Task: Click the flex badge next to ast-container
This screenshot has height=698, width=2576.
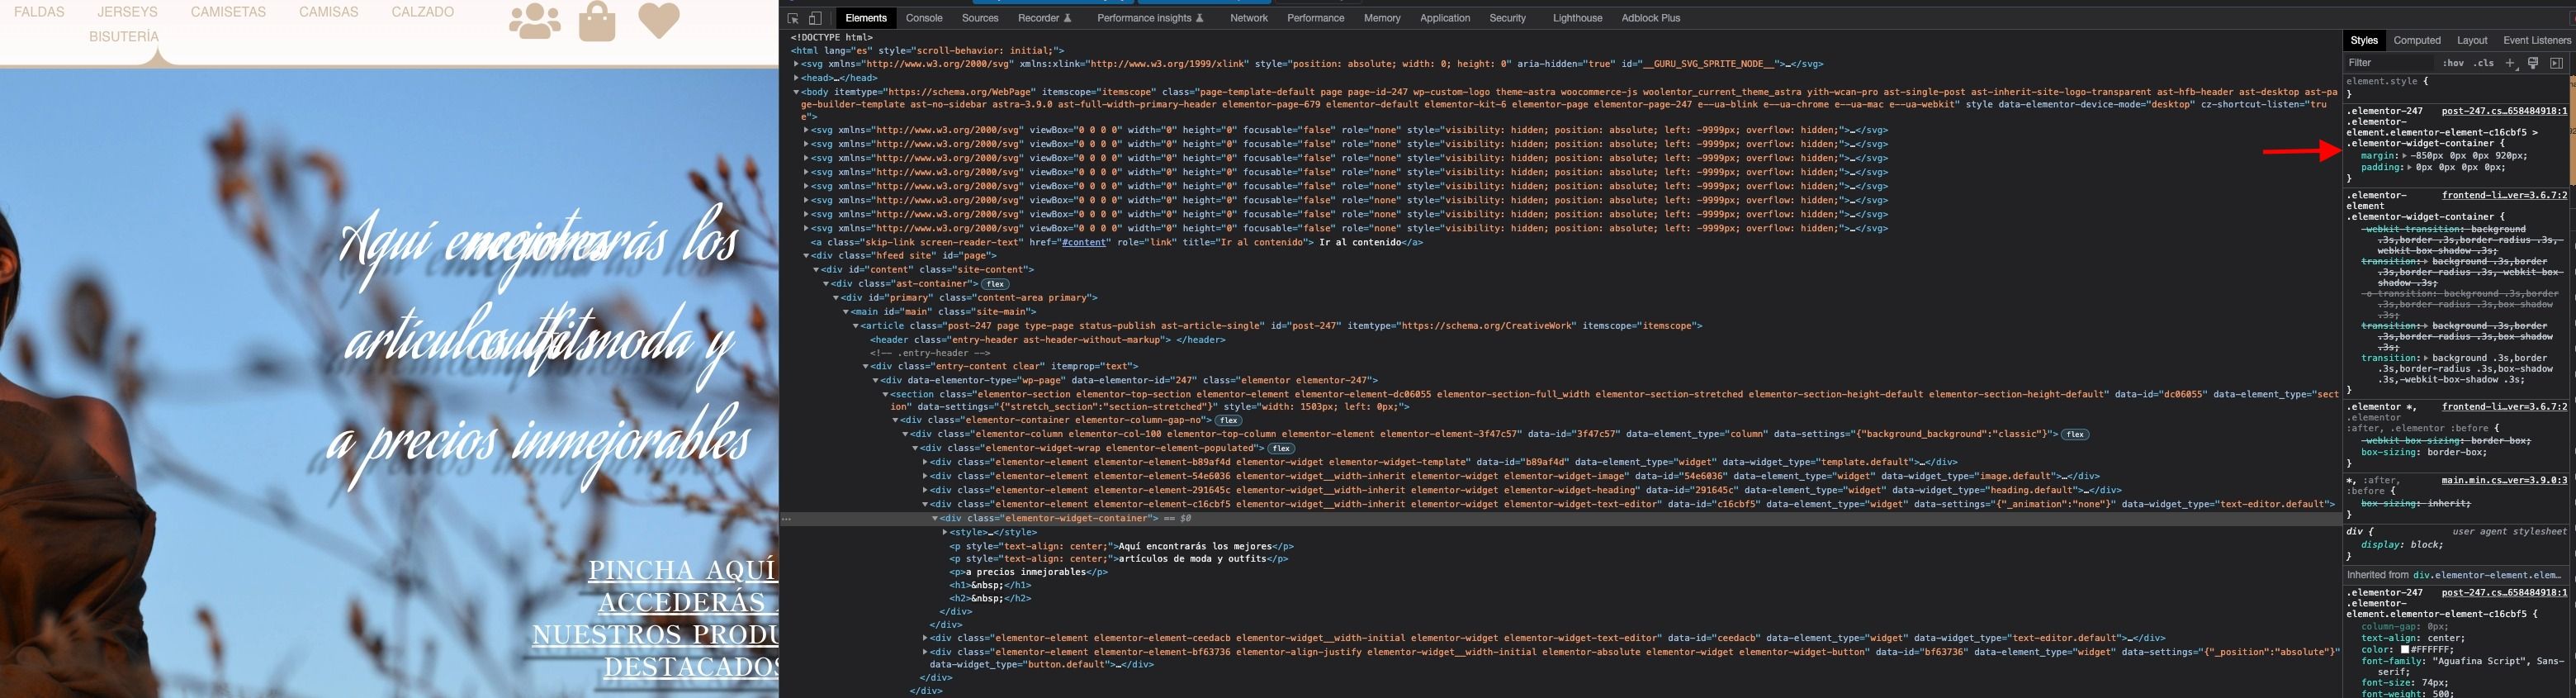Action: tap(995, 284)
